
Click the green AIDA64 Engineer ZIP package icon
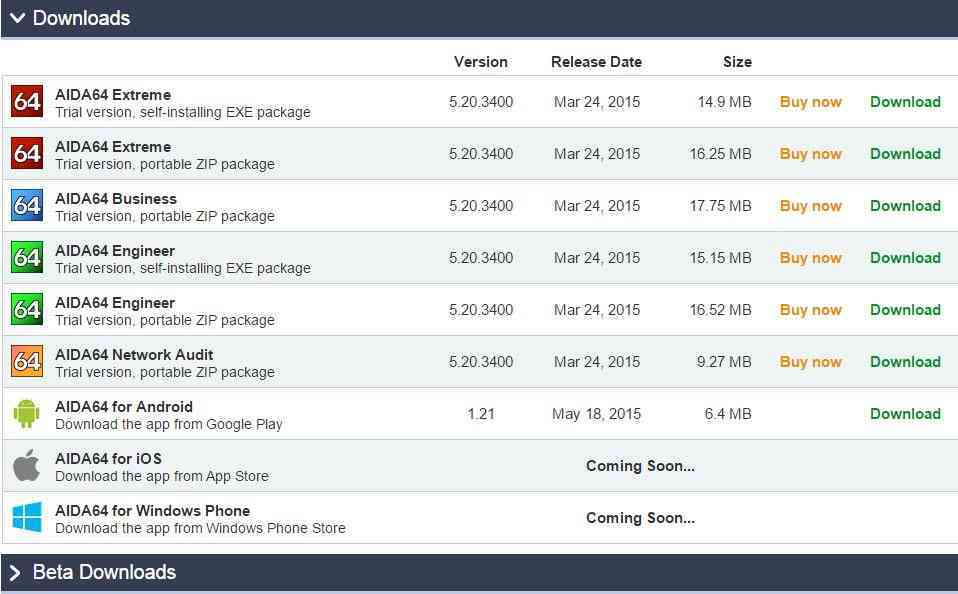point(27,310)
